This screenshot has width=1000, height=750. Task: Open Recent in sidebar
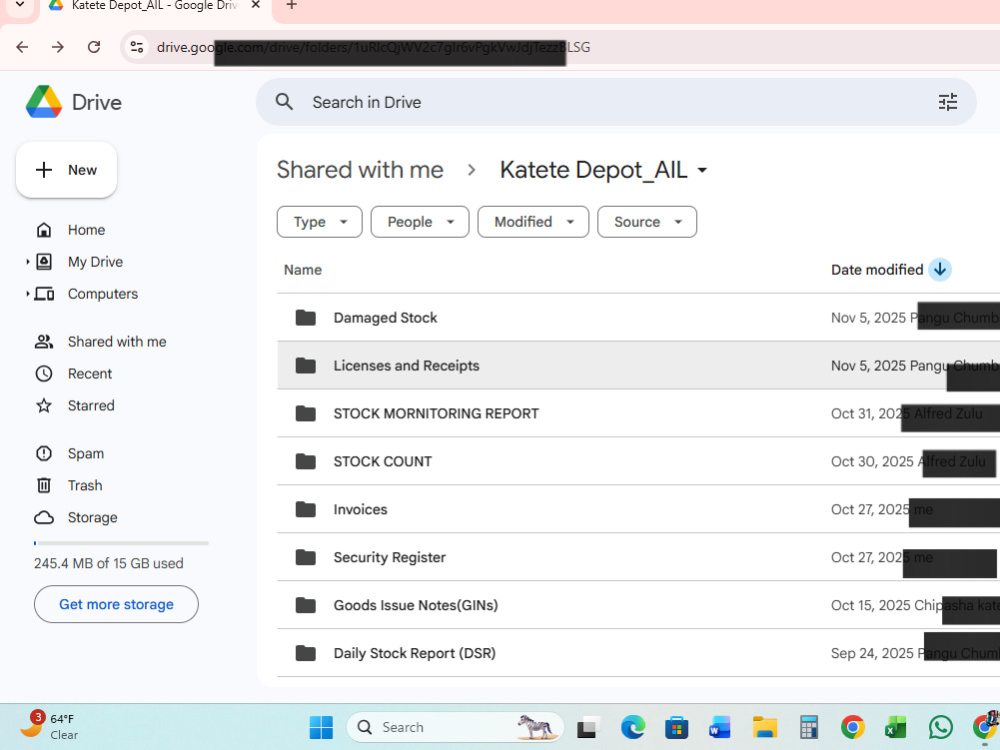click(x=90, y=374)
